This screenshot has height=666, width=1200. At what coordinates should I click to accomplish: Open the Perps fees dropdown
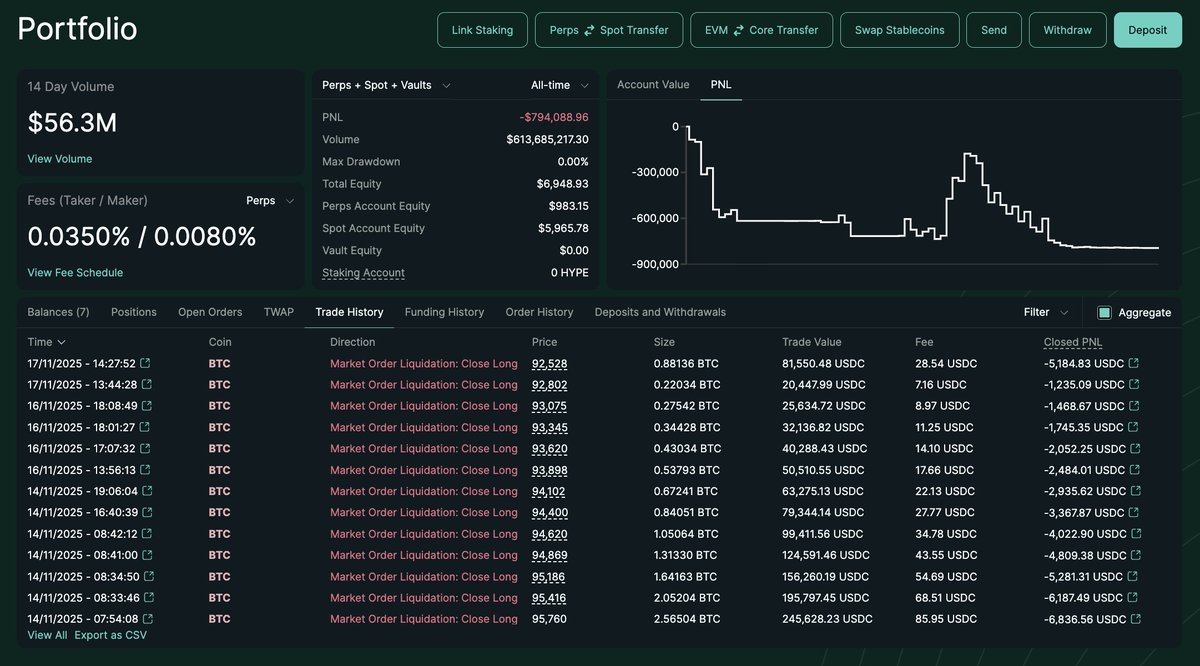tap(270, 200)
